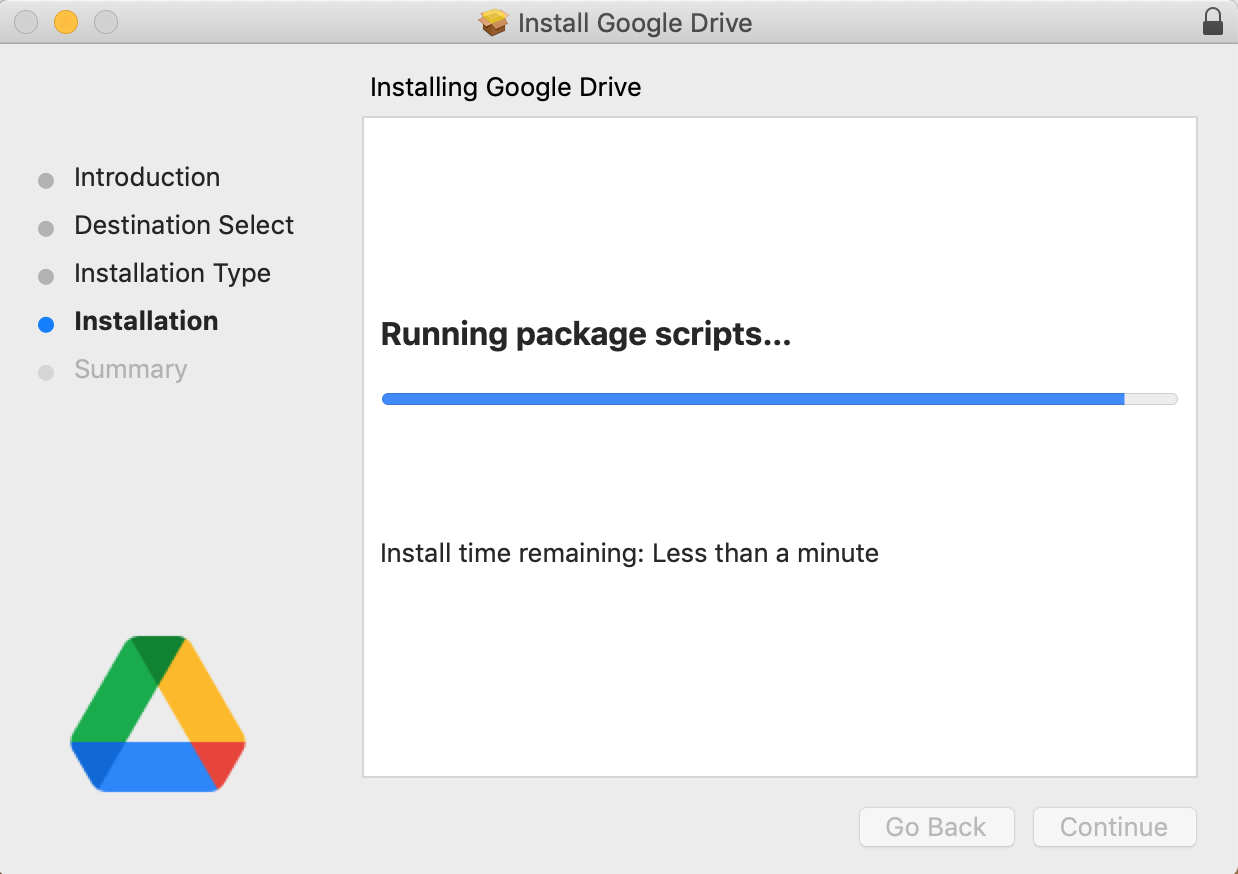
Task: Click the faded bullet next to Summary
Action: (45, 372)
